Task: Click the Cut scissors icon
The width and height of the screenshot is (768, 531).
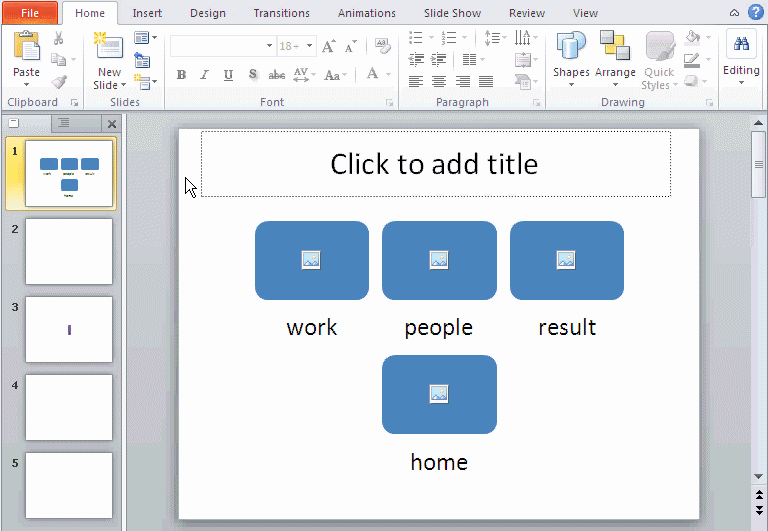Action: tap(59, 38)
